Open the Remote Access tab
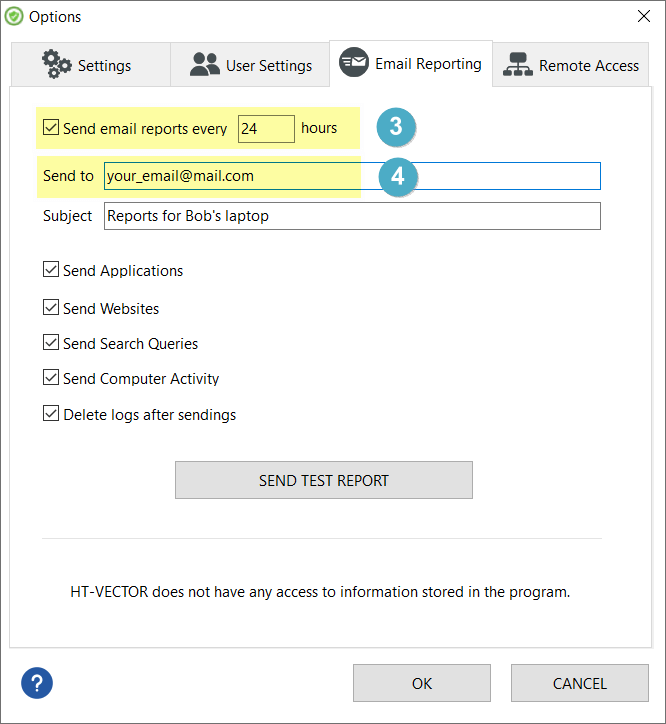Viewport: 666px width, 724px height. point(571,65)
